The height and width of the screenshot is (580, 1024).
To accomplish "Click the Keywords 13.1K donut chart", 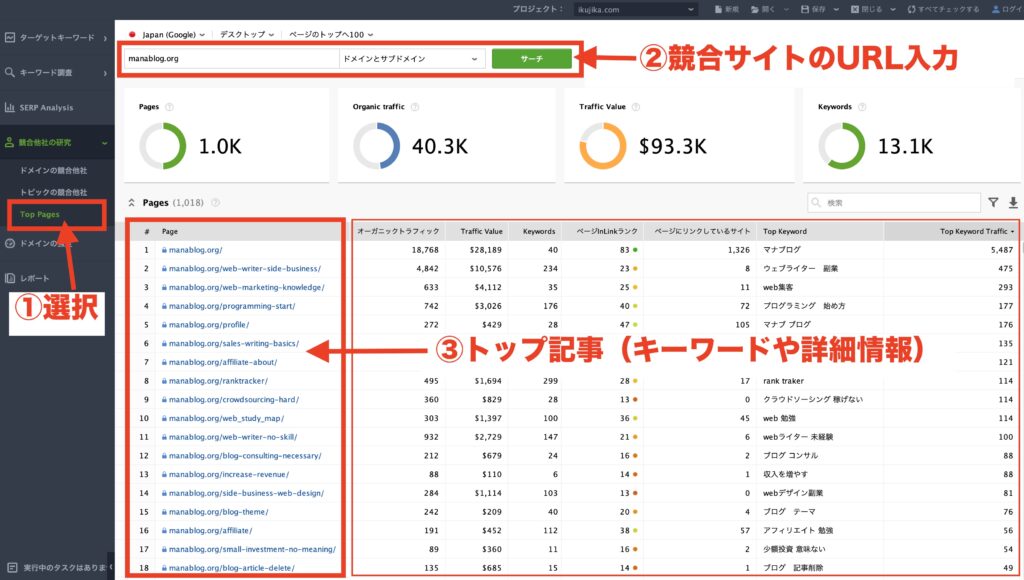I will pos(842,146).
